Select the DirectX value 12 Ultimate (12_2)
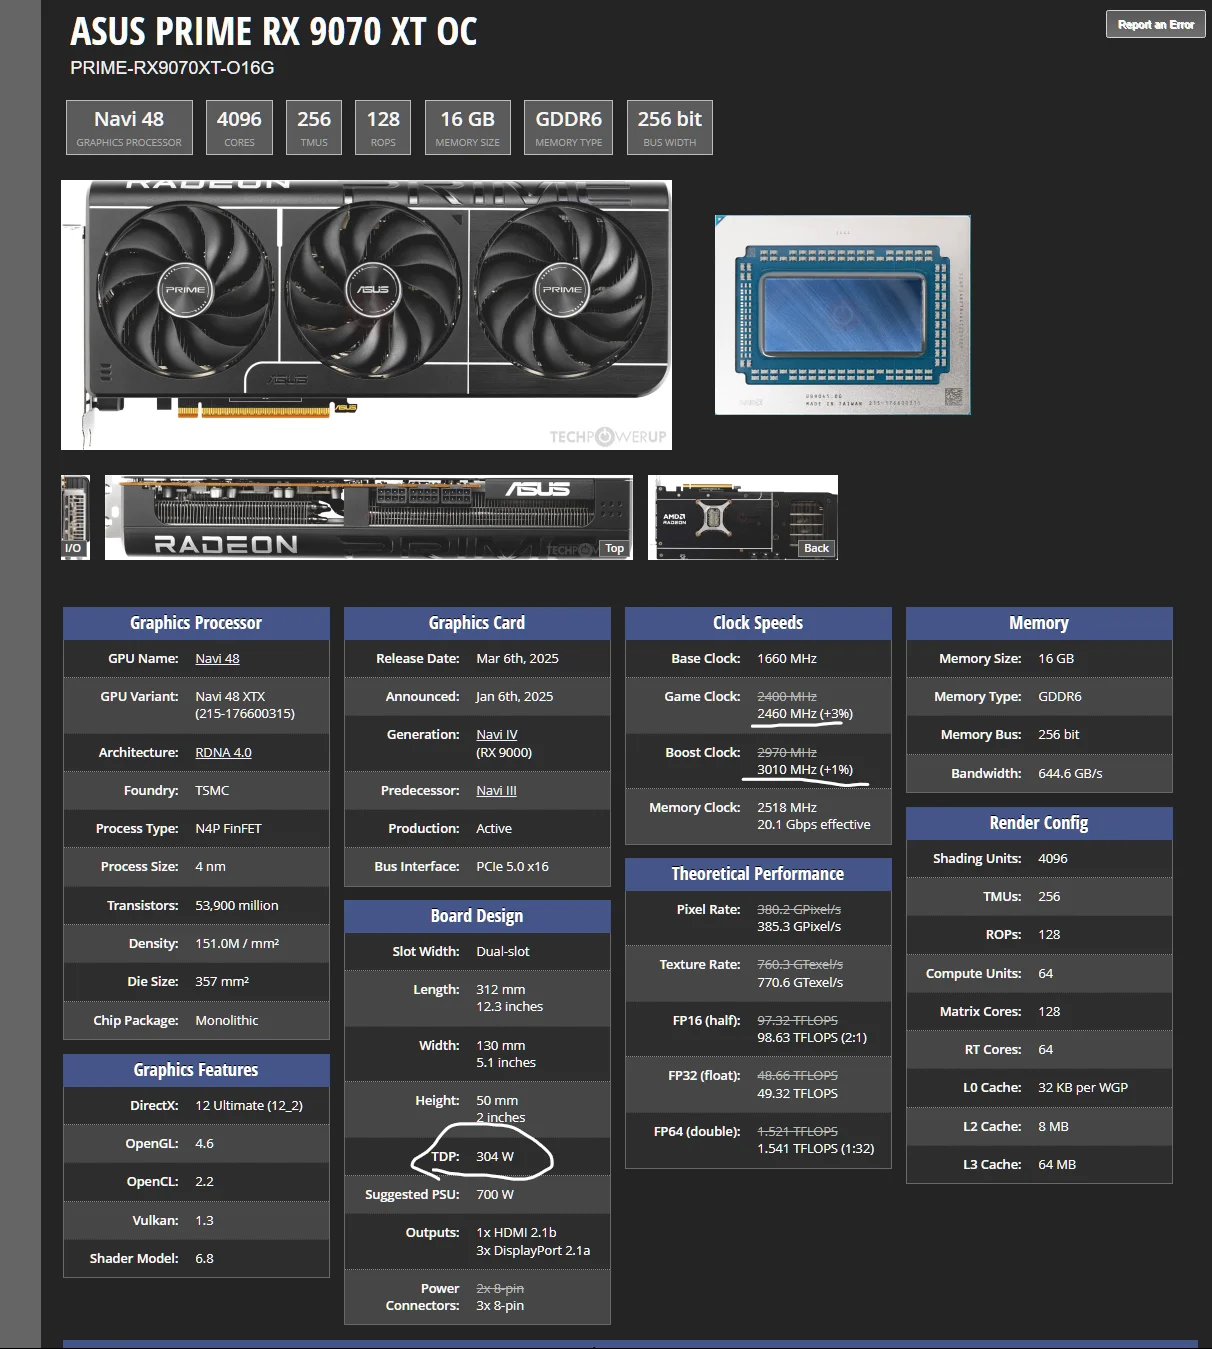Viewport: 1212px width, 1349px height. (x=249, y=1105)
